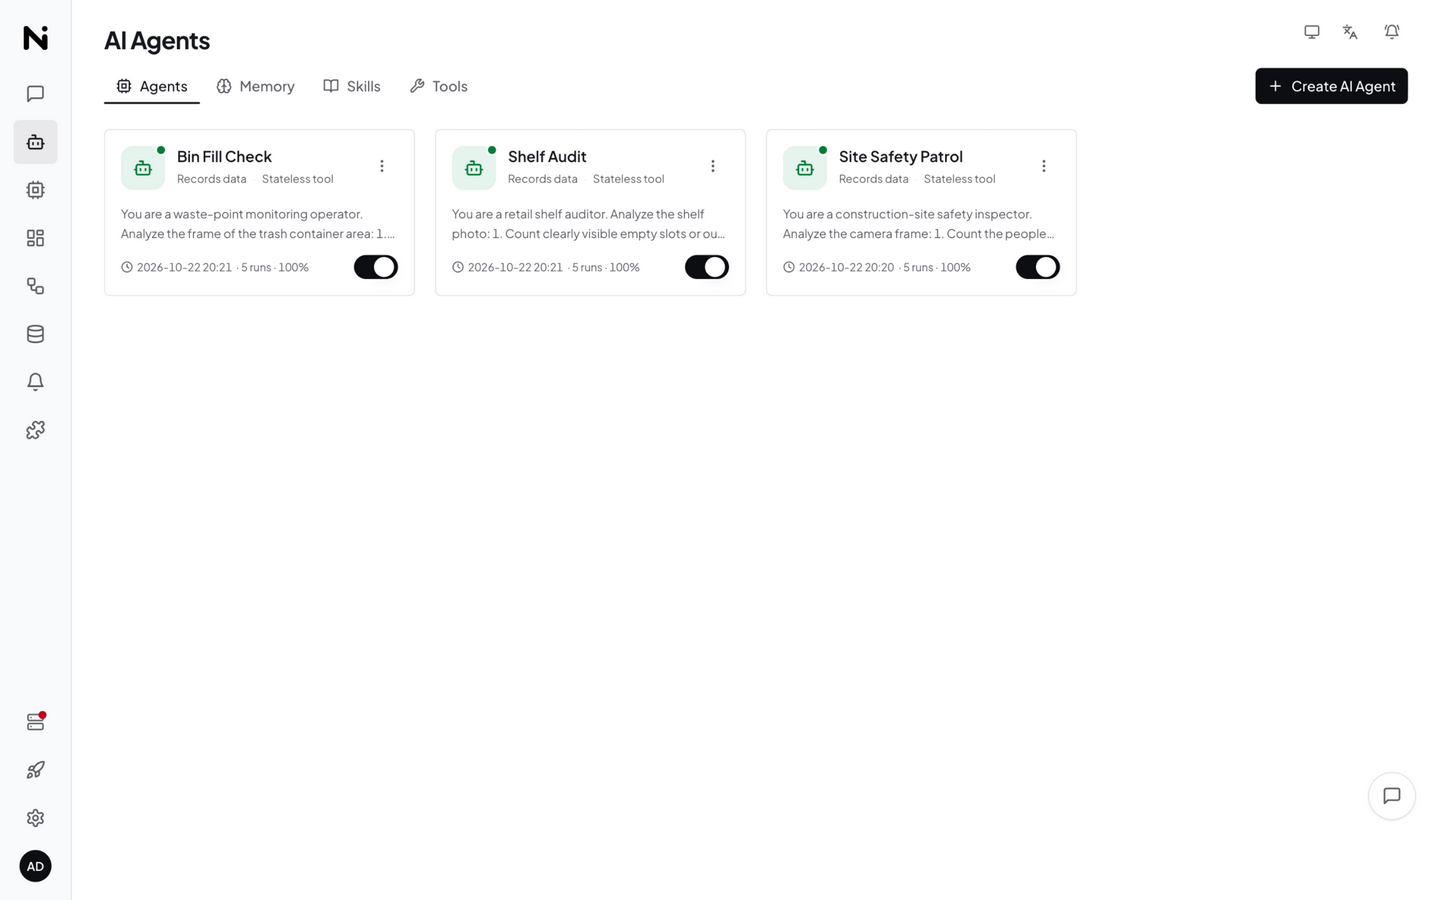This screenshot has width=1440, height=900.
Task: Click the N logo in sidebar
Action: [x=35, y=38]
